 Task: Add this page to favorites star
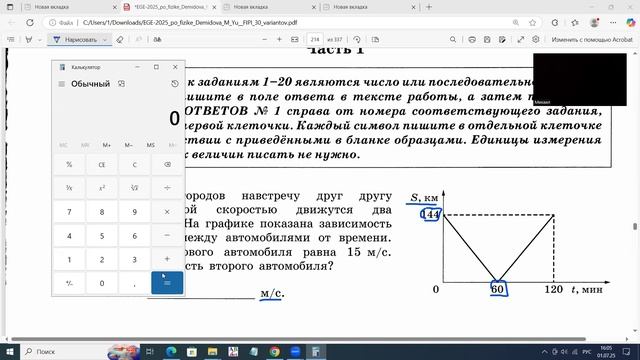pos(533,23)
